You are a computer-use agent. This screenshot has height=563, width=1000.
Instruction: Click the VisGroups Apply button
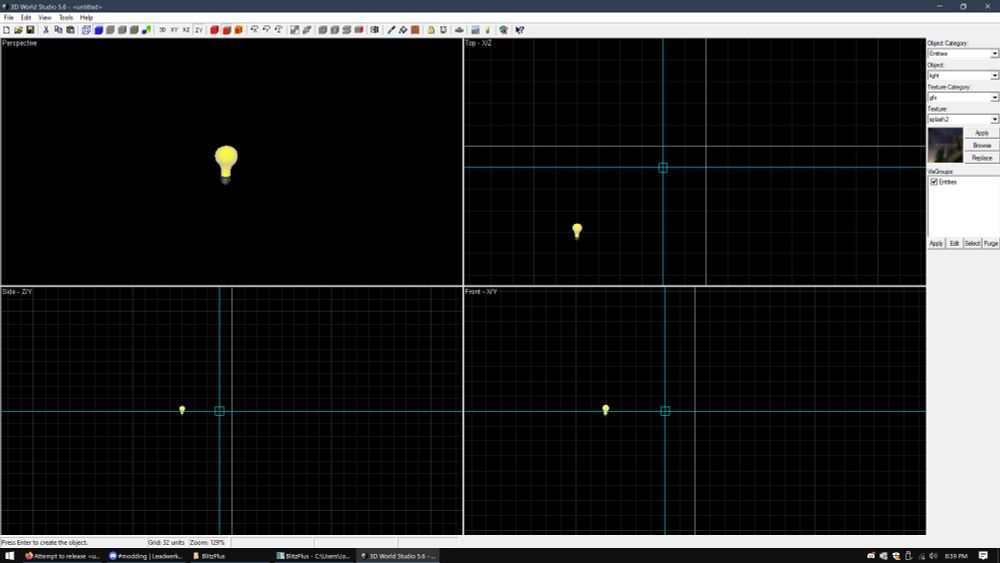(936, 244)
